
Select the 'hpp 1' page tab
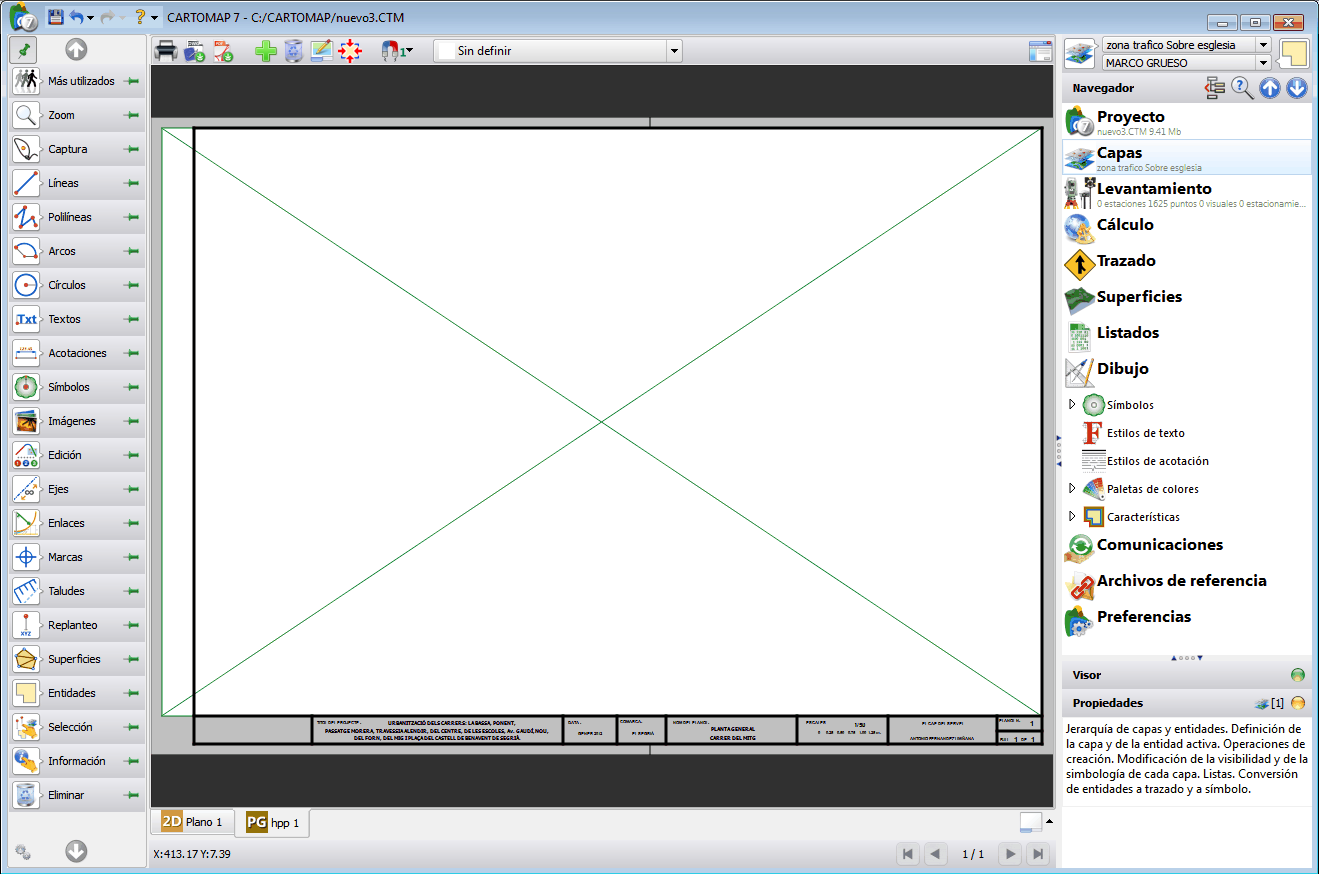pyautogui.click(x=273, y=823)
